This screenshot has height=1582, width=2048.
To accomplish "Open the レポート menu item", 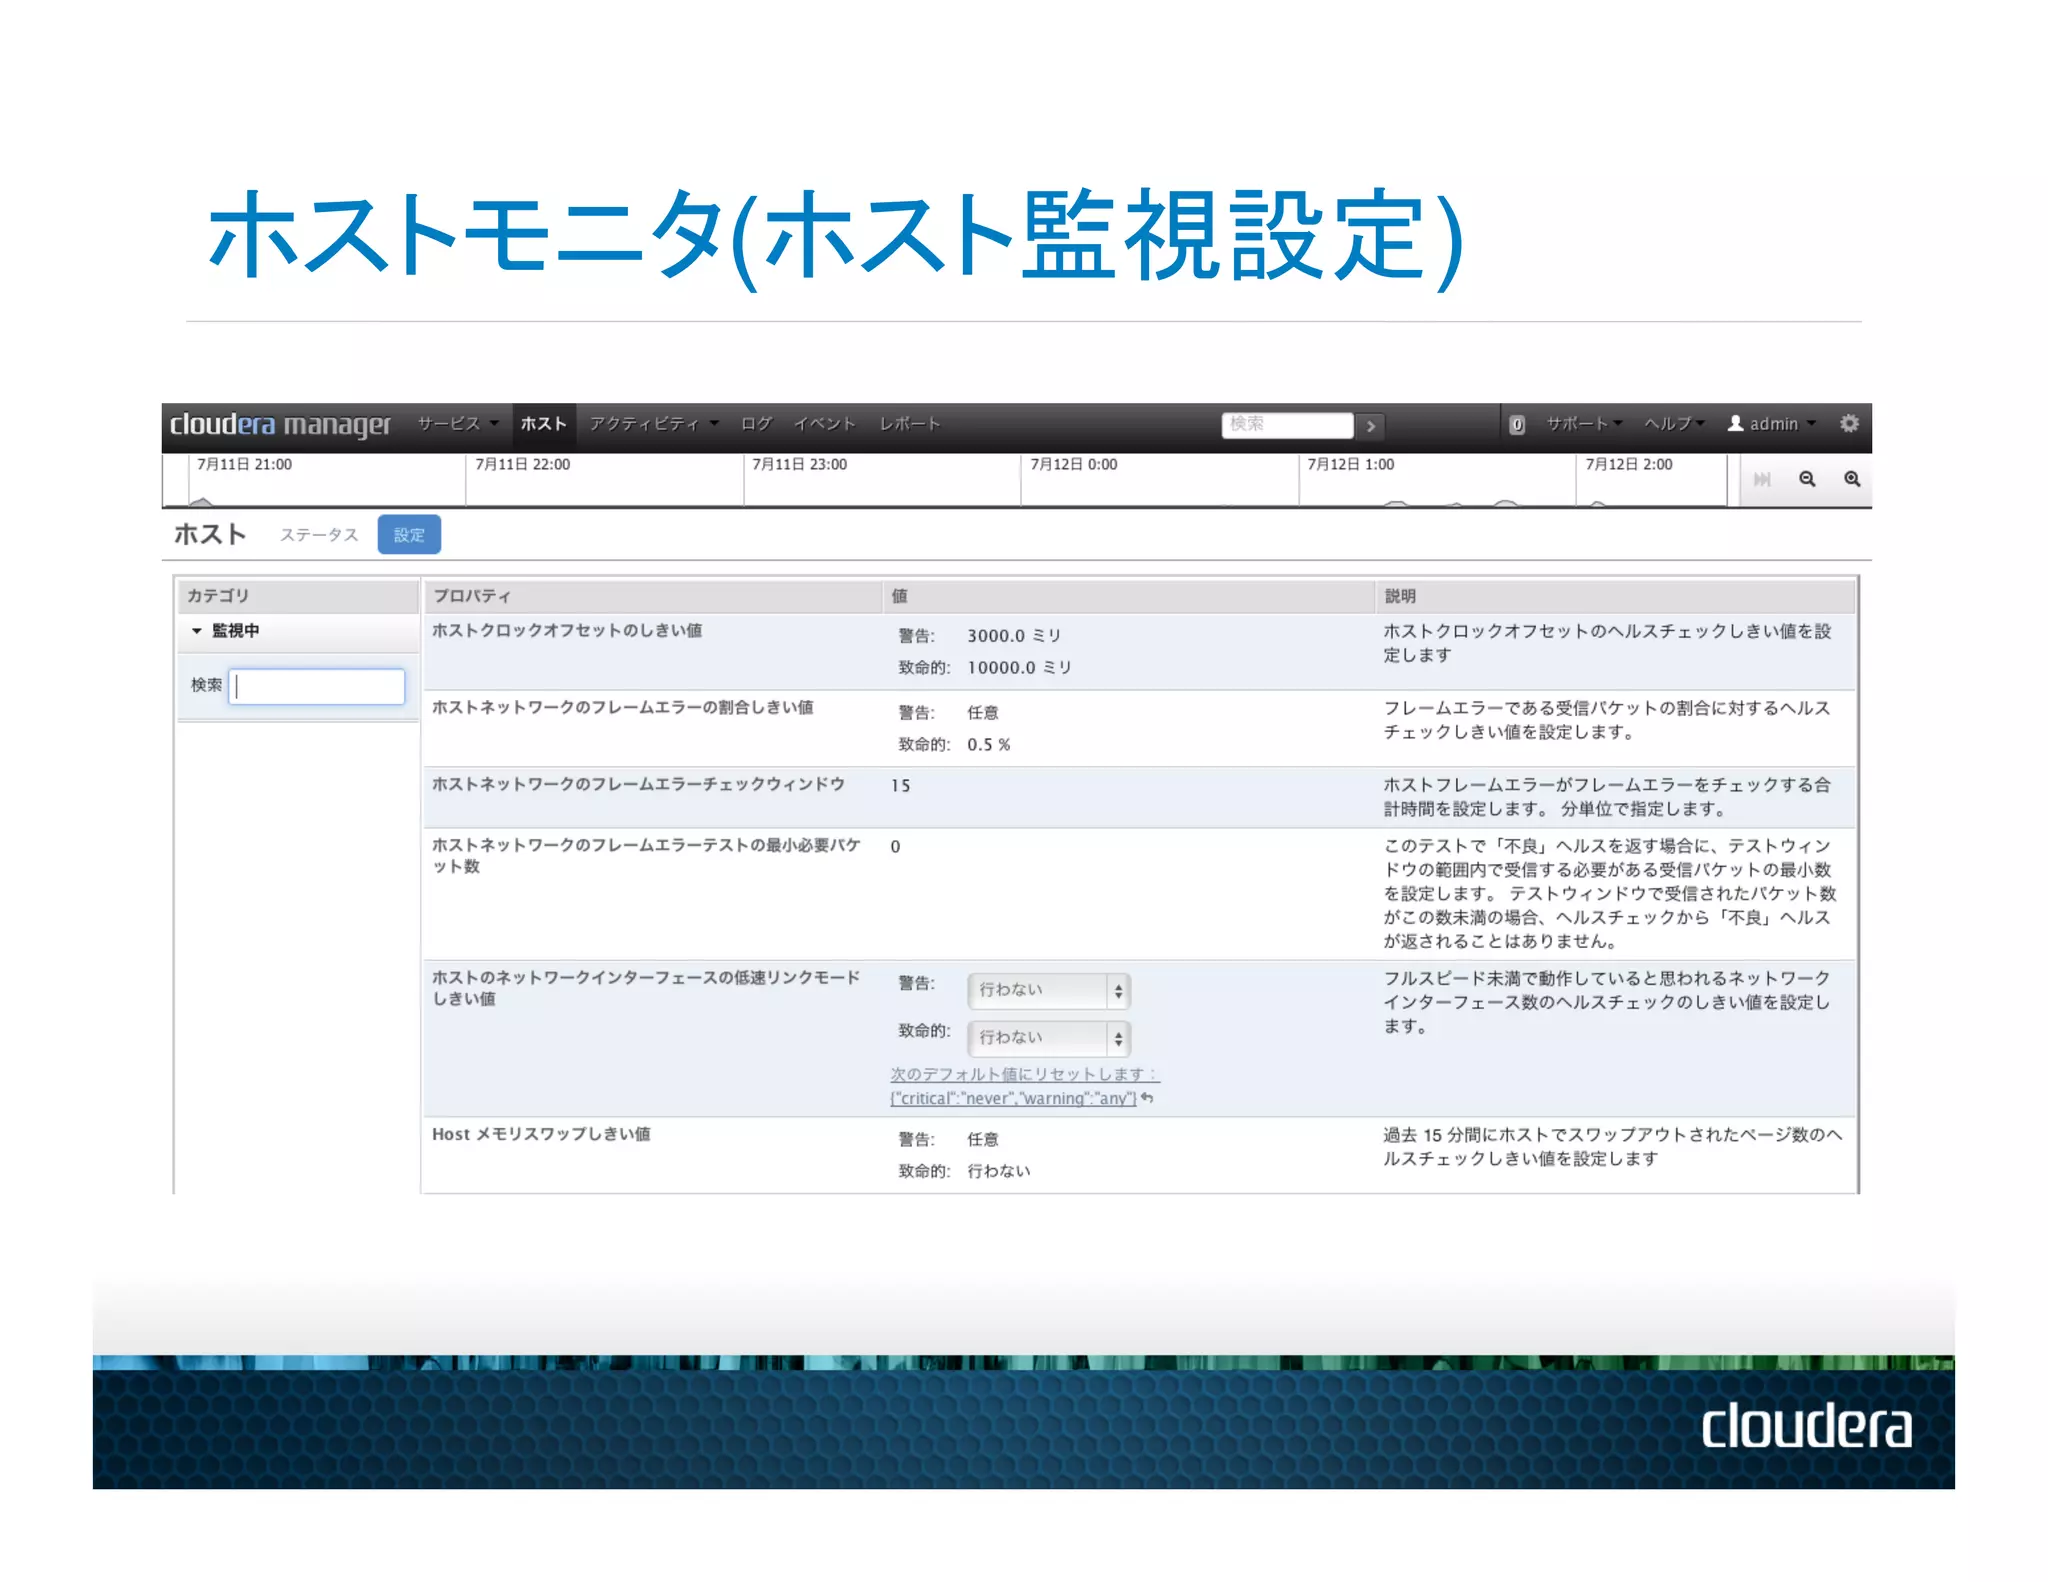I will [910, 424].
